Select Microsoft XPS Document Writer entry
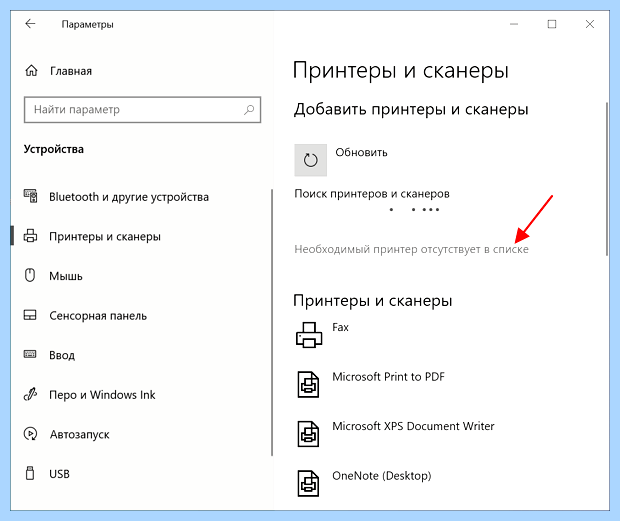 click(x=413, y=426)
